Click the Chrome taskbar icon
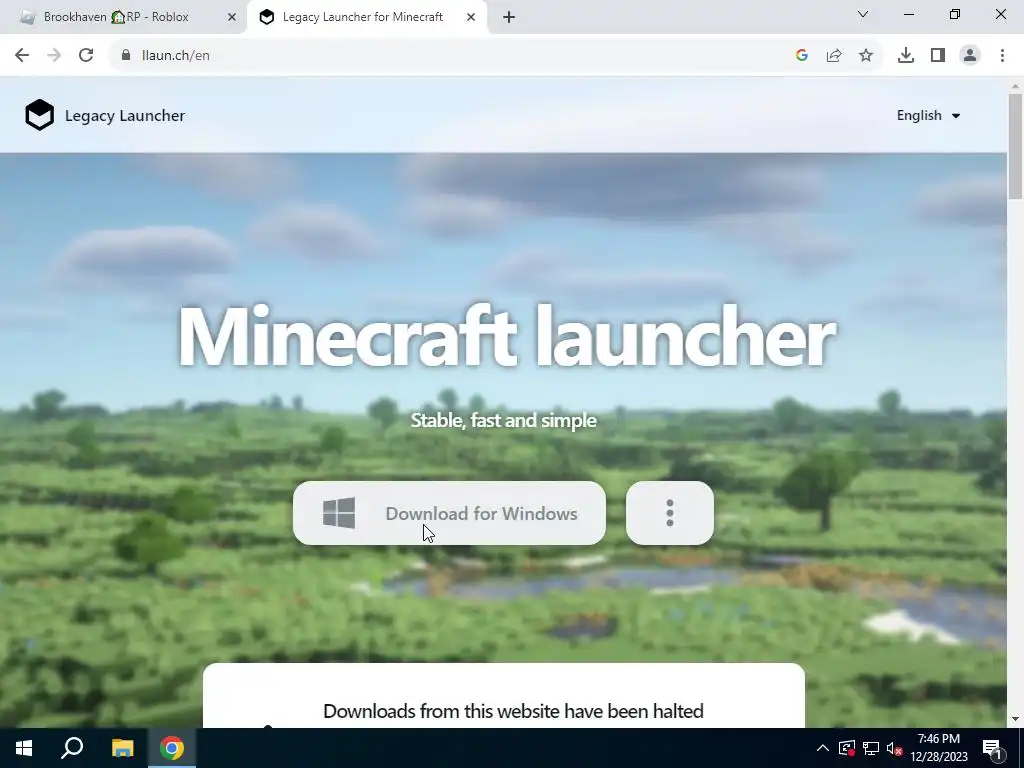This screenshot has width=1024, height=768. coord(172,748)
